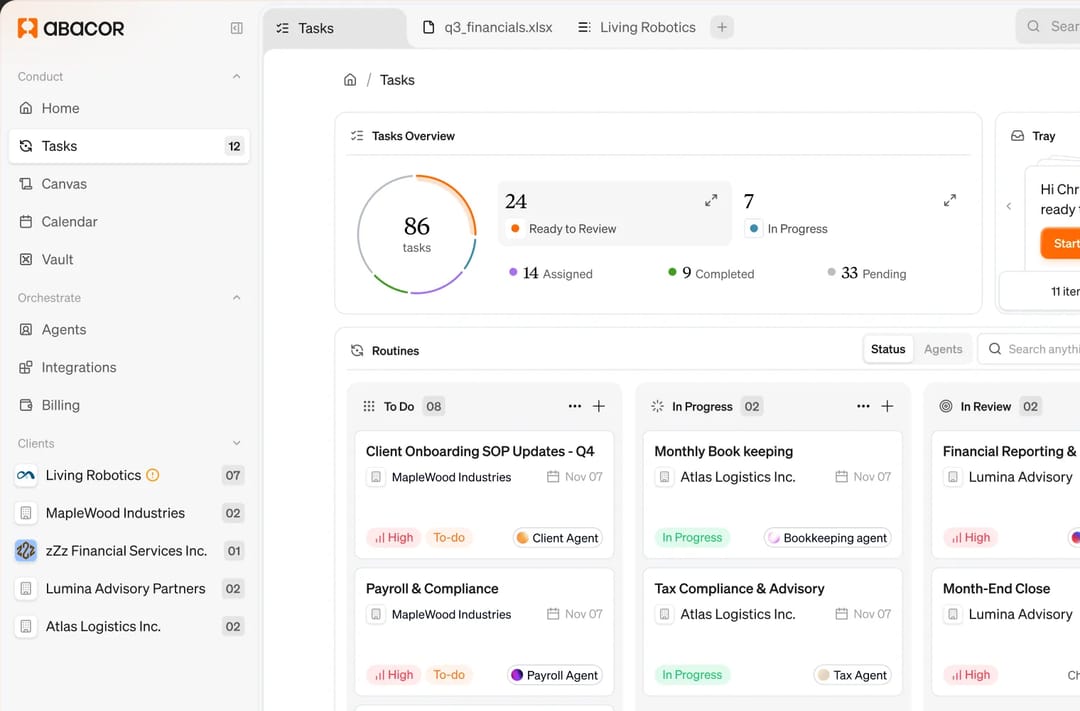Open To Do column options menu
Screen dimensions: 1080x711
coord(574,406)
